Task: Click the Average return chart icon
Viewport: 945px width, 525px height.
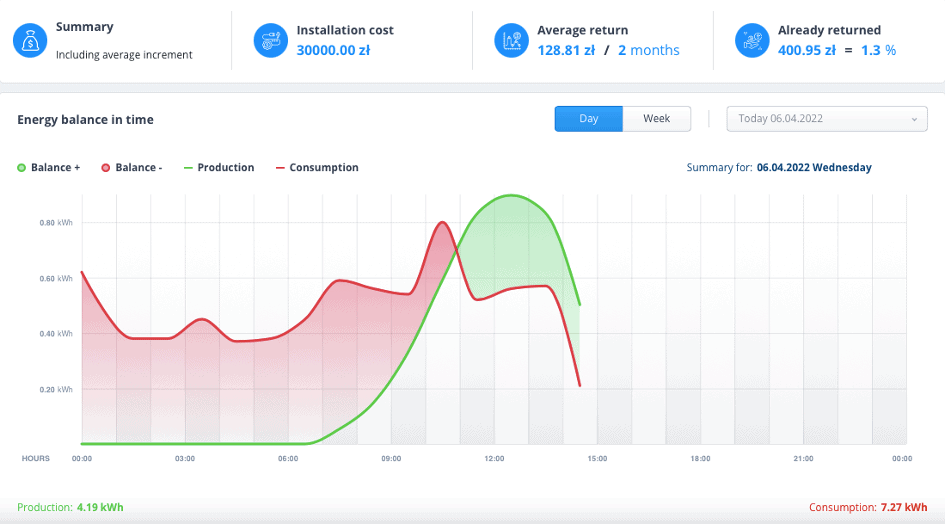Action: coord(511,41)
